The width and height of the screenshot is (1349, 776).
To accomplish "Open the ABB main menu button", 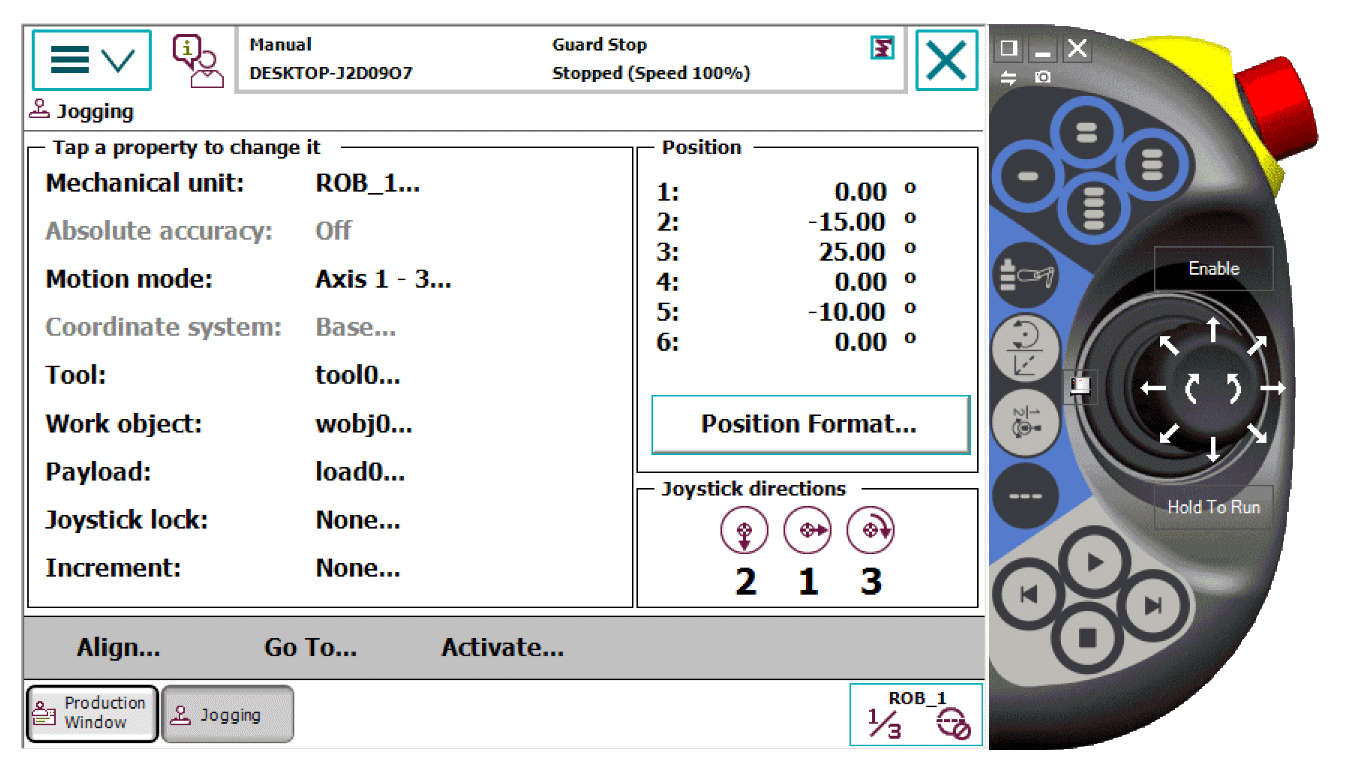I will [91, 60].
